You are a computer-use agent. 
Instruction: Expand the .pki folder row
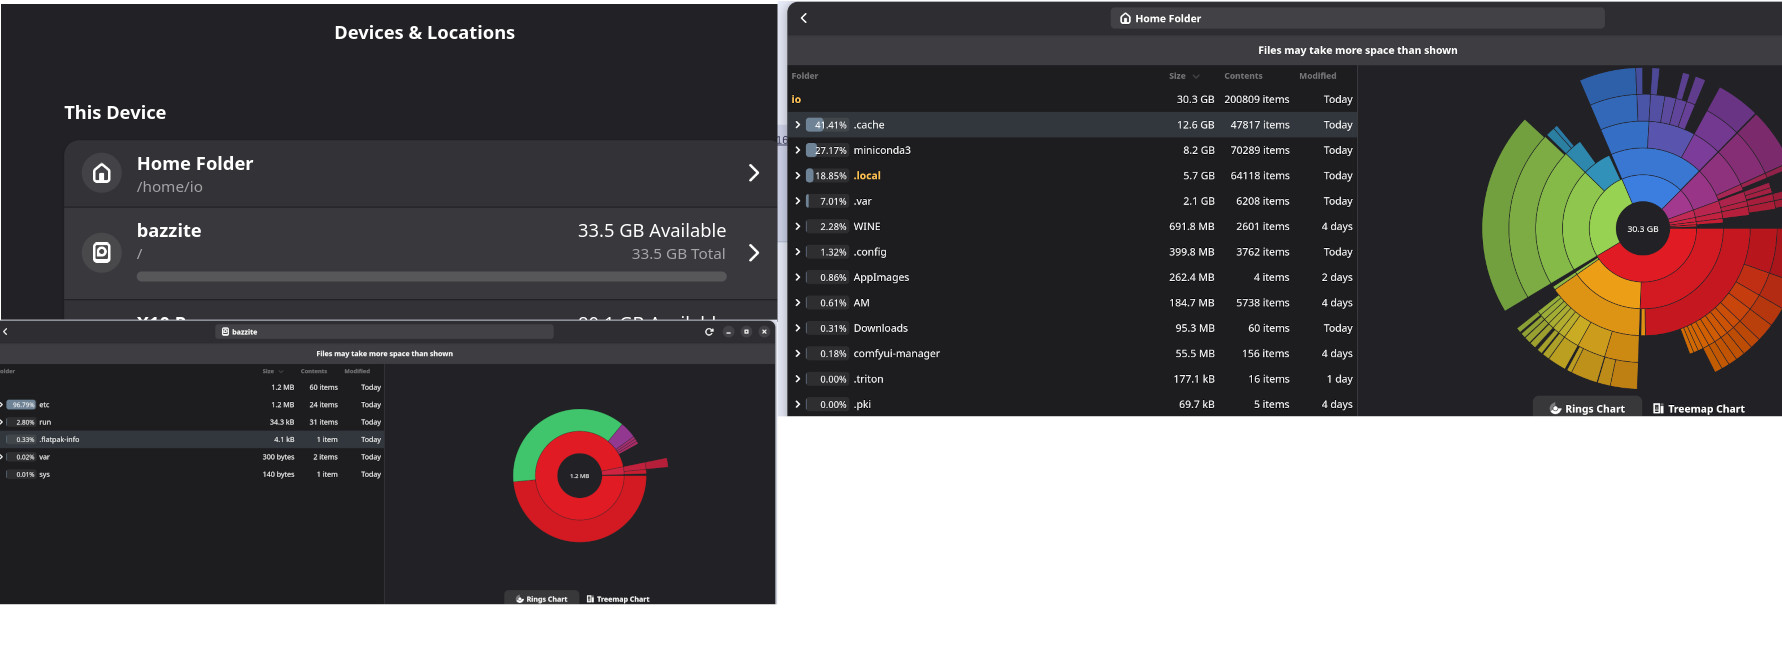click(x=797, y=405)
